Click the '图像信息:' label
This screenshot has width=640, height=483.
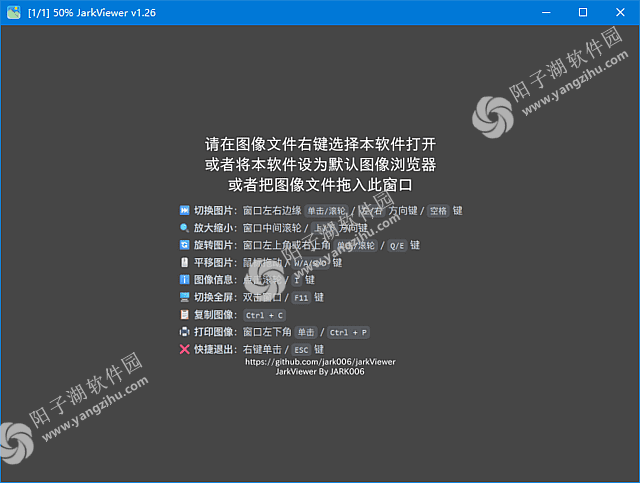point(215,280)
